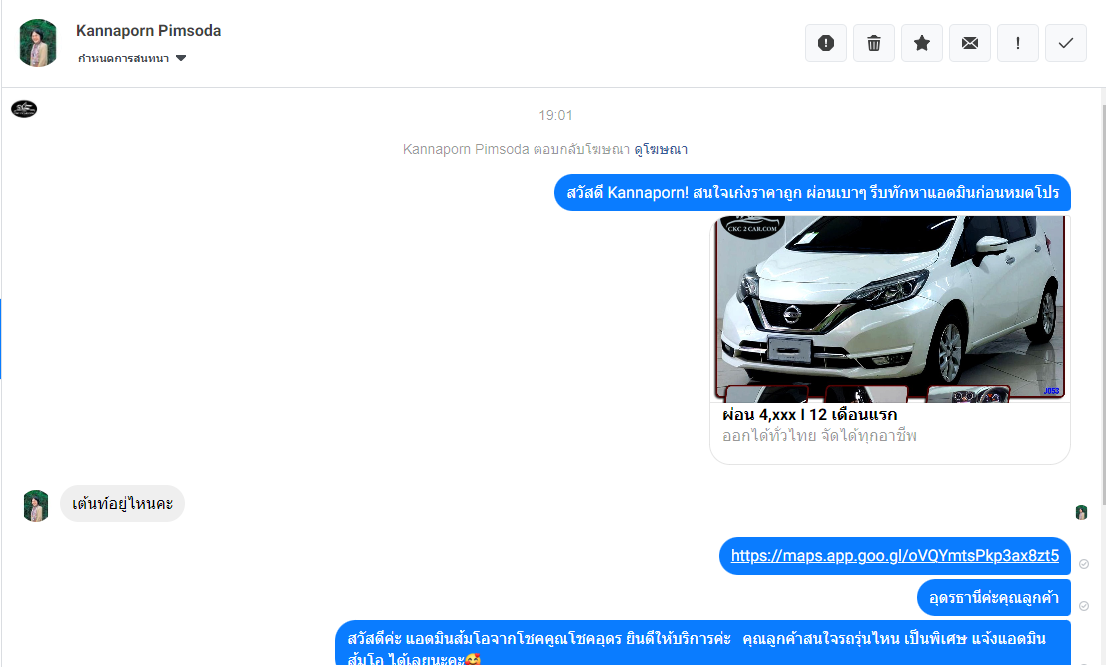Click the ผ่อน 4,xxx l 12 เดือนแรก ad title
The image size is (1106, 667).
click(x=810, y=415)
